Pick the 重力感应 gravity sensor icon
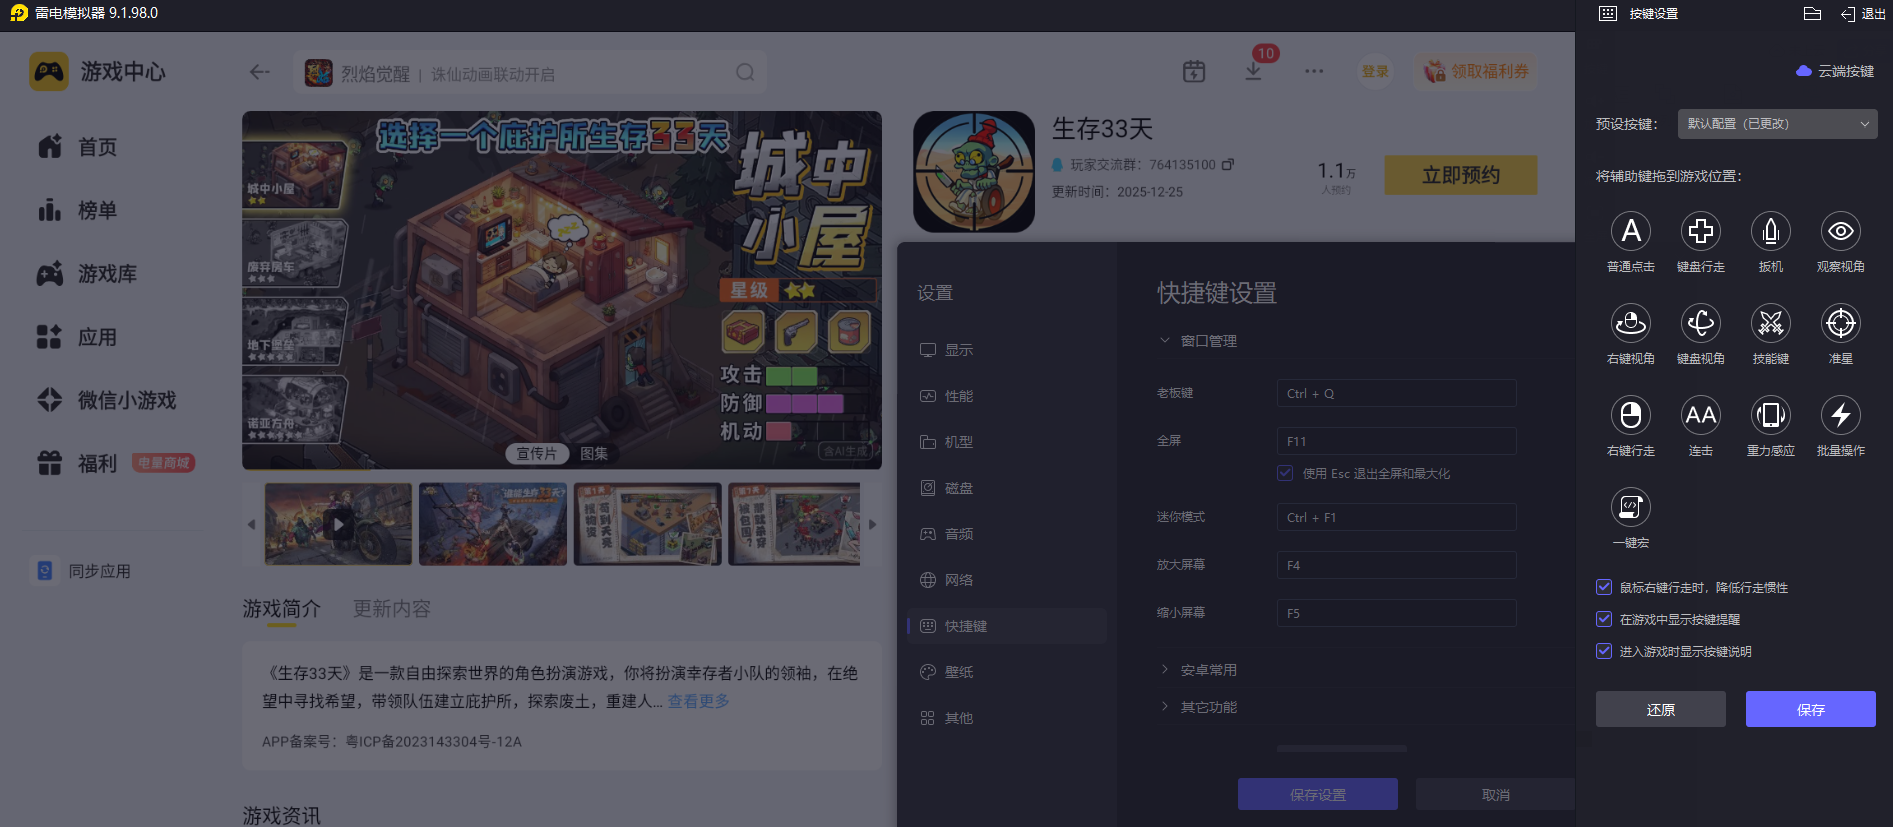Screen dimensions: 1893x827 pyautogui.click(x=1770, y=415)
